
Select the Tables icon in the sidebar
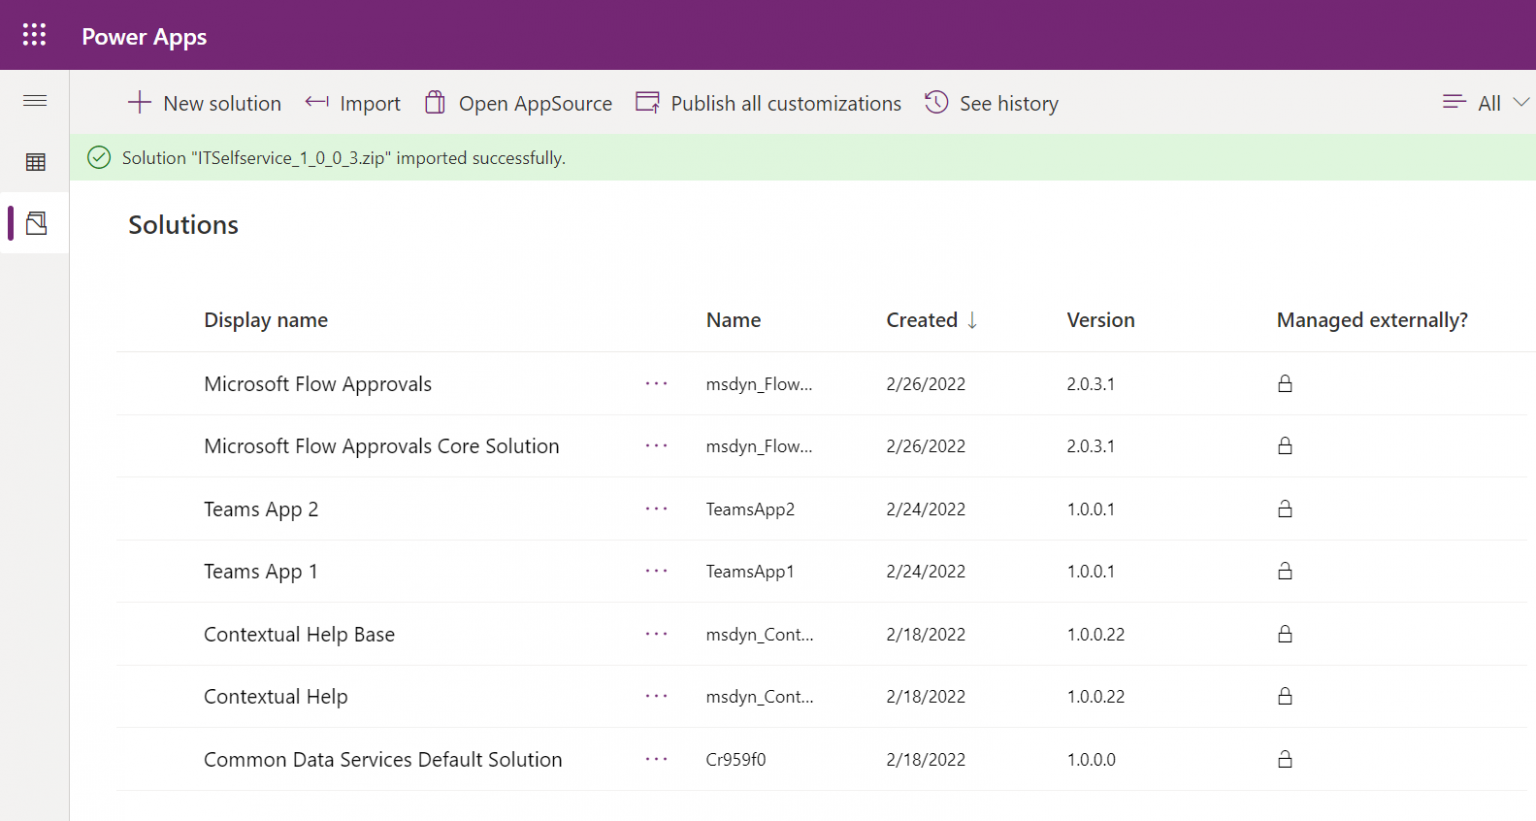(34, 161)
